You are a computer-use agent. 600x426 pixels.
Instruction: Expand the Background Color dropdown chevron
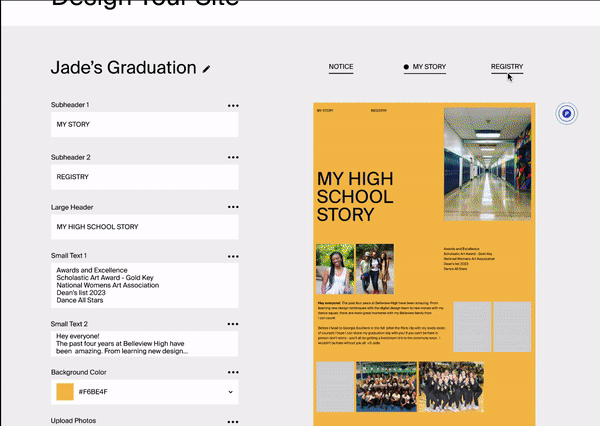coord(230,392)
